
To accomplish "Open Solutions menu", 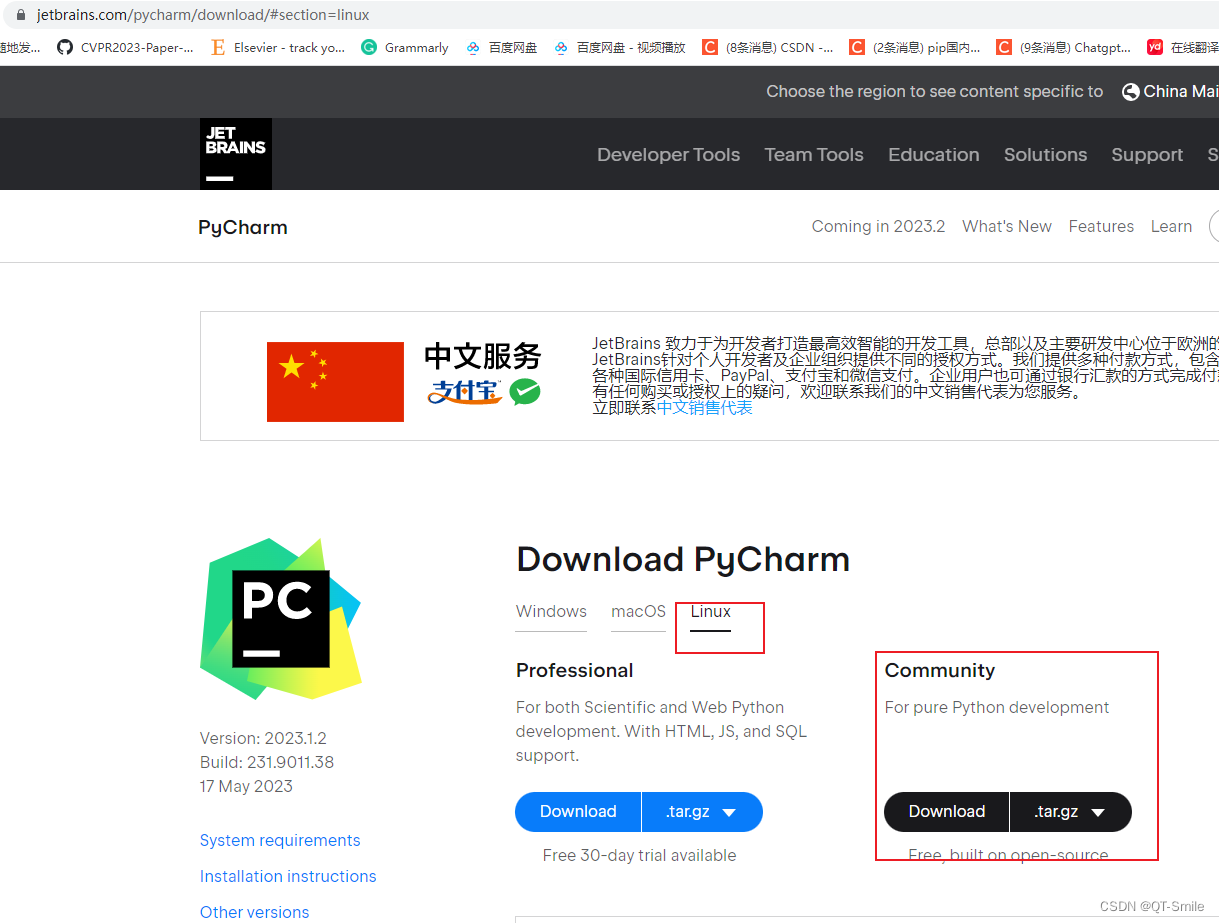I will (1045, 155).
